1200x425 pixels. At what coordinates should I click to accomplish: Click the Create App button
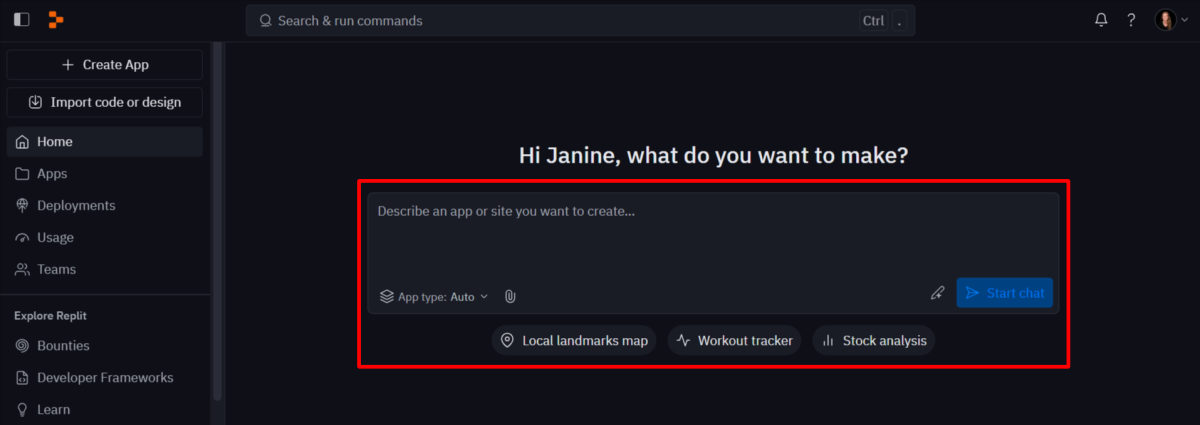(x=105, y=65)
